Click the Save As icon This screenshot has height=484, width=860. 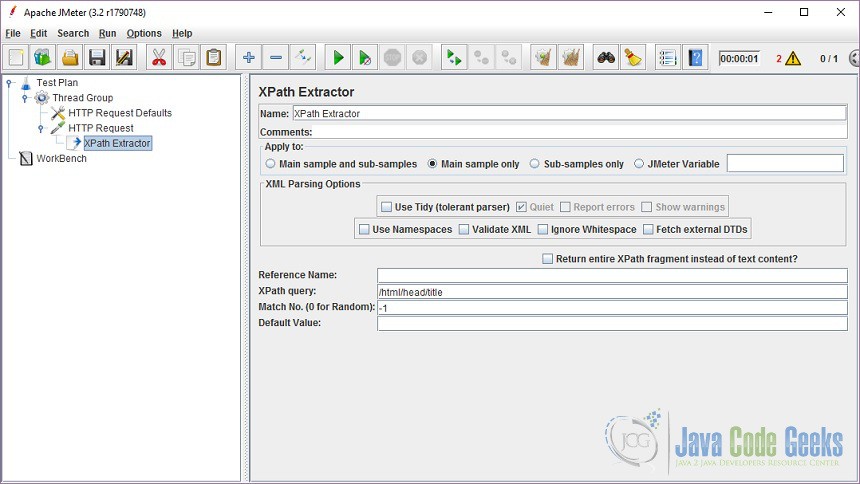point(124,58)
